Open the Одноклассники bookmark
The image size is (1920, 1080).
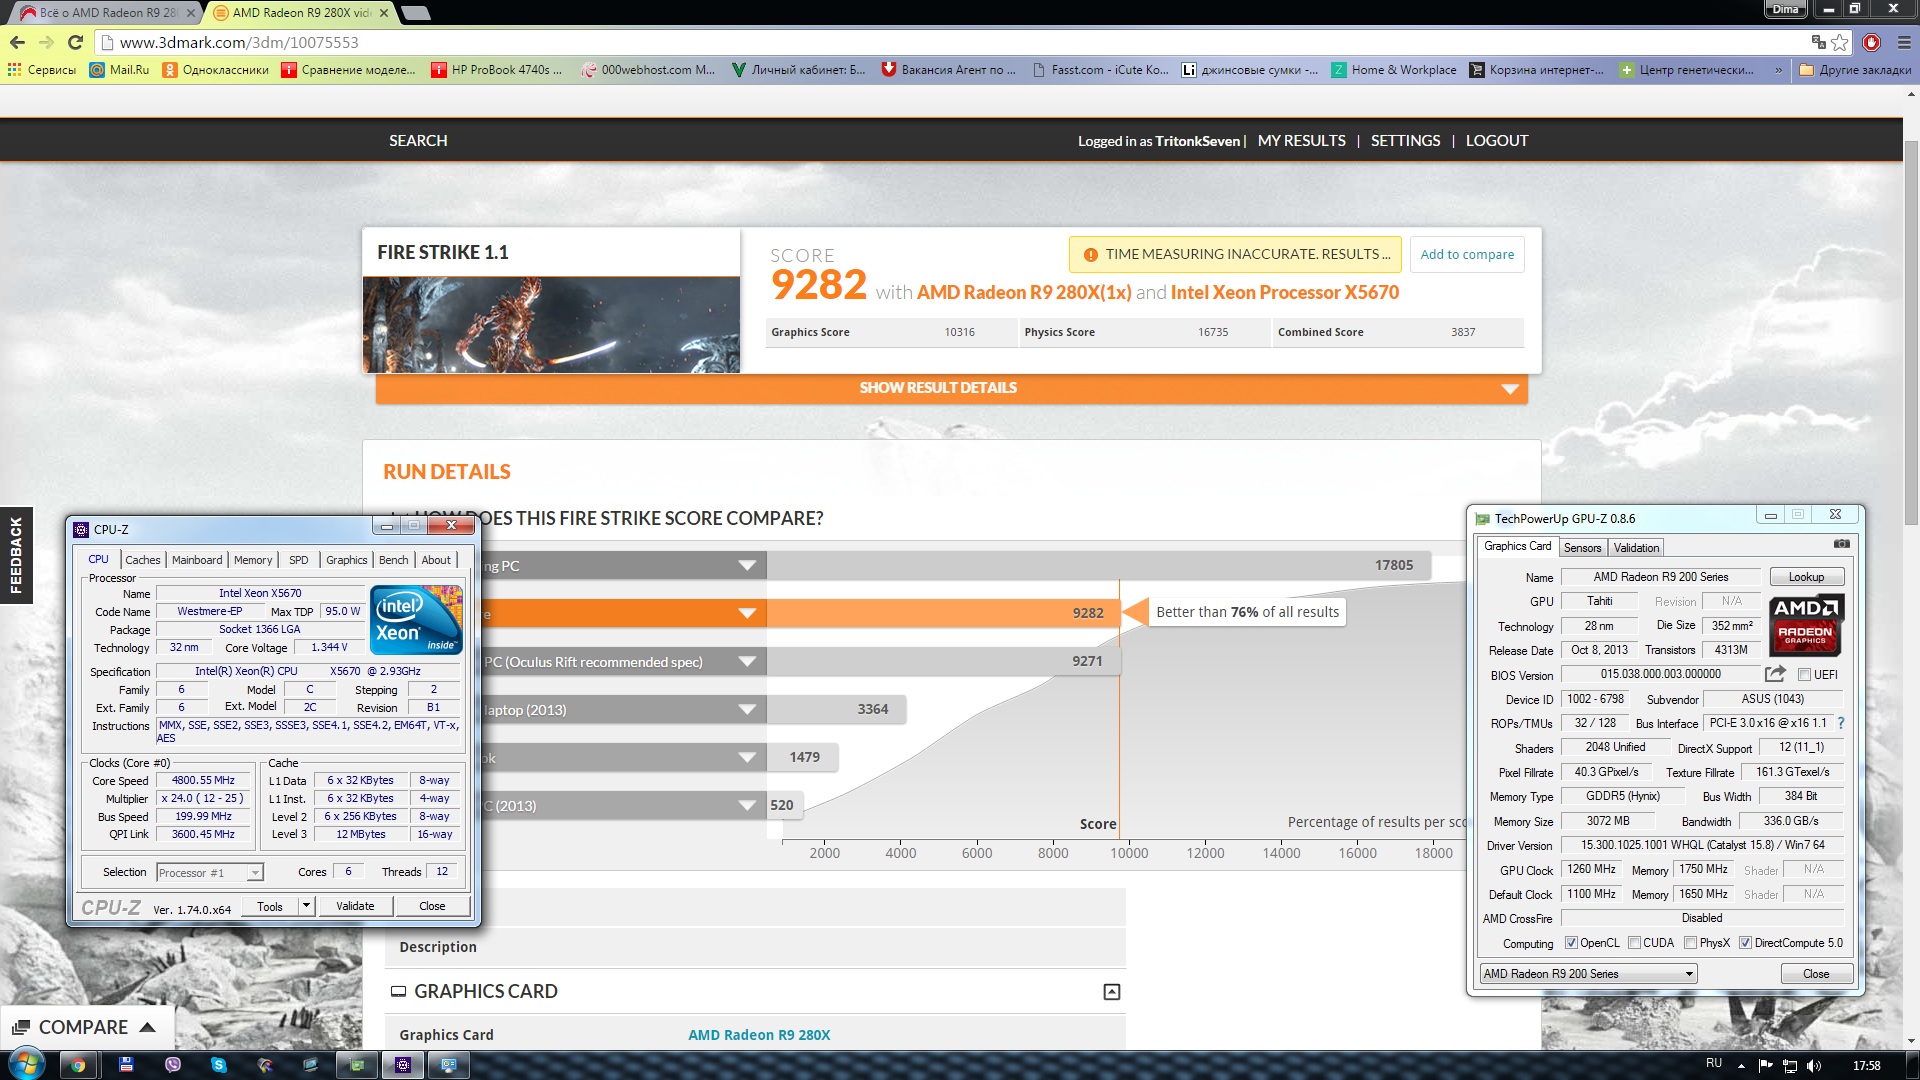[216, 70]
